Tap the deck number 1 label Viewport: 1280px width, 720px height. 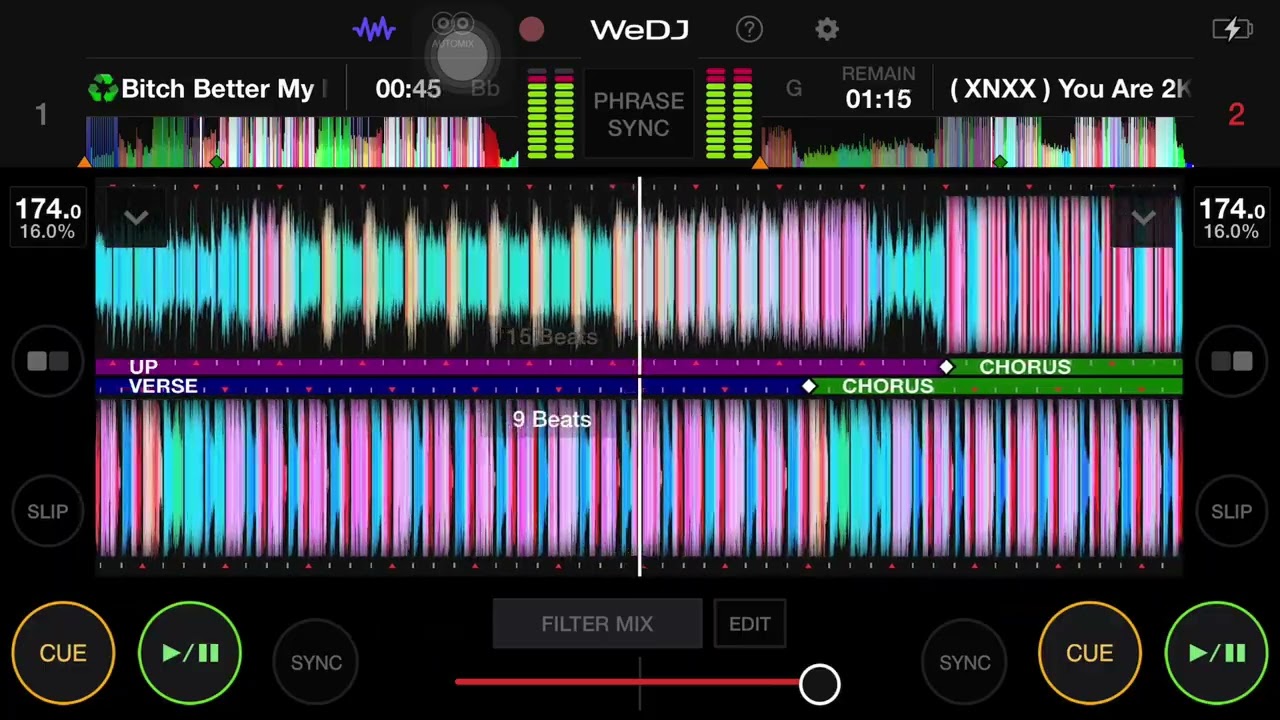(41, 115)
